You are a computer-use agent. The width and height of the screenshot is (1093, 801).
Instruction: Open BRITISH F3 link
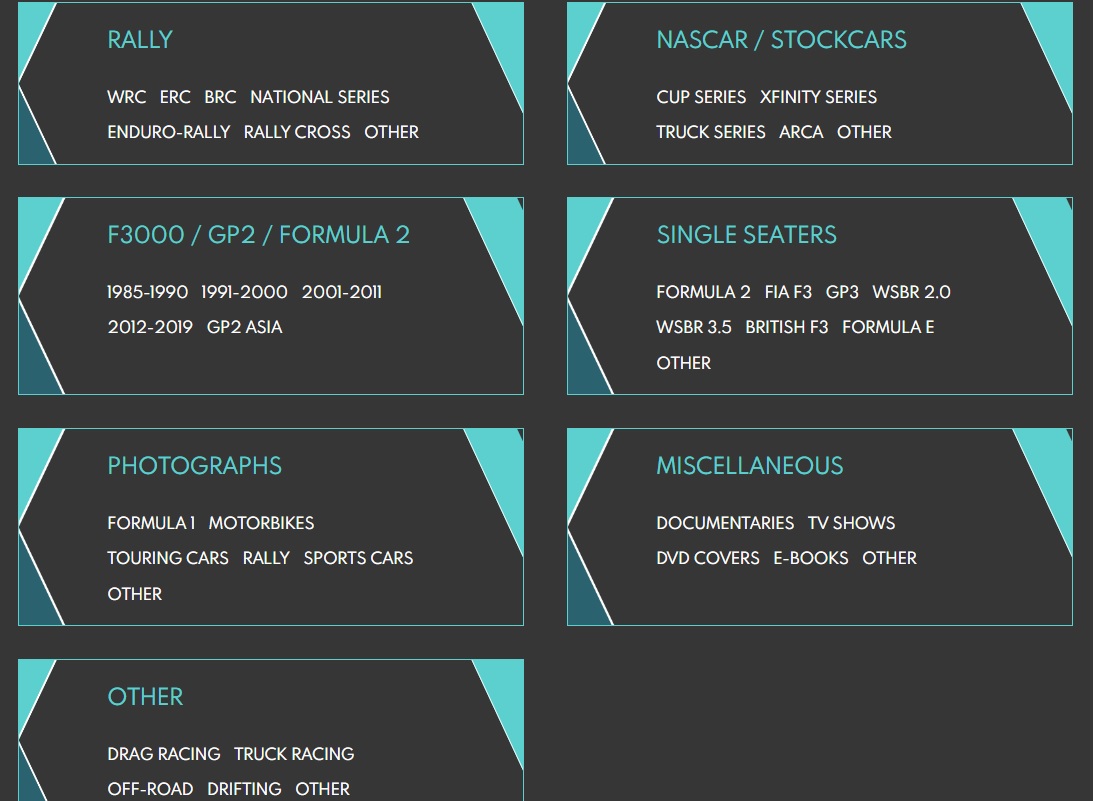[x=787, y=327]
